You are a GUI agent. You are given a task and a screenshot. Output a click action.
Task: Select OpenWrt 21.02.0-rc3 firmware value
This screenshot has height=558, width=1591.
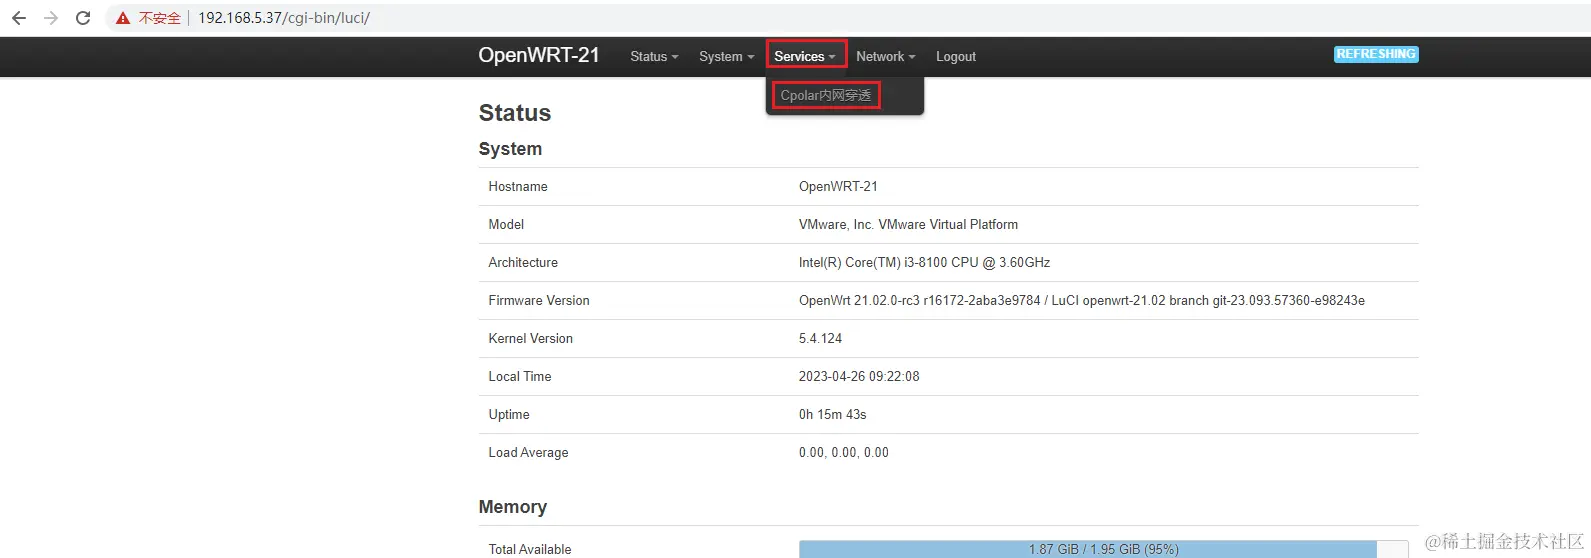(x=1082, y=301)
